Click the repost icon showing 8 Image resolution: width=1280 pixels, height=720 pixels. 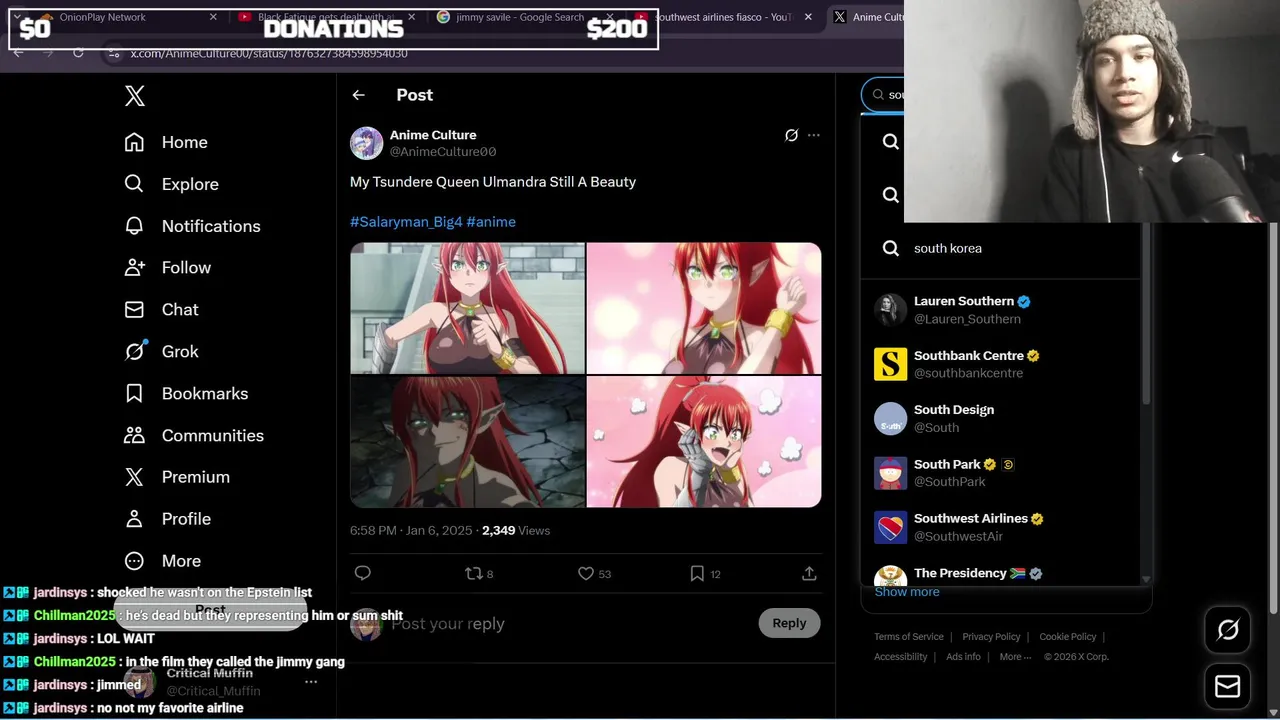tap(479, 573)
